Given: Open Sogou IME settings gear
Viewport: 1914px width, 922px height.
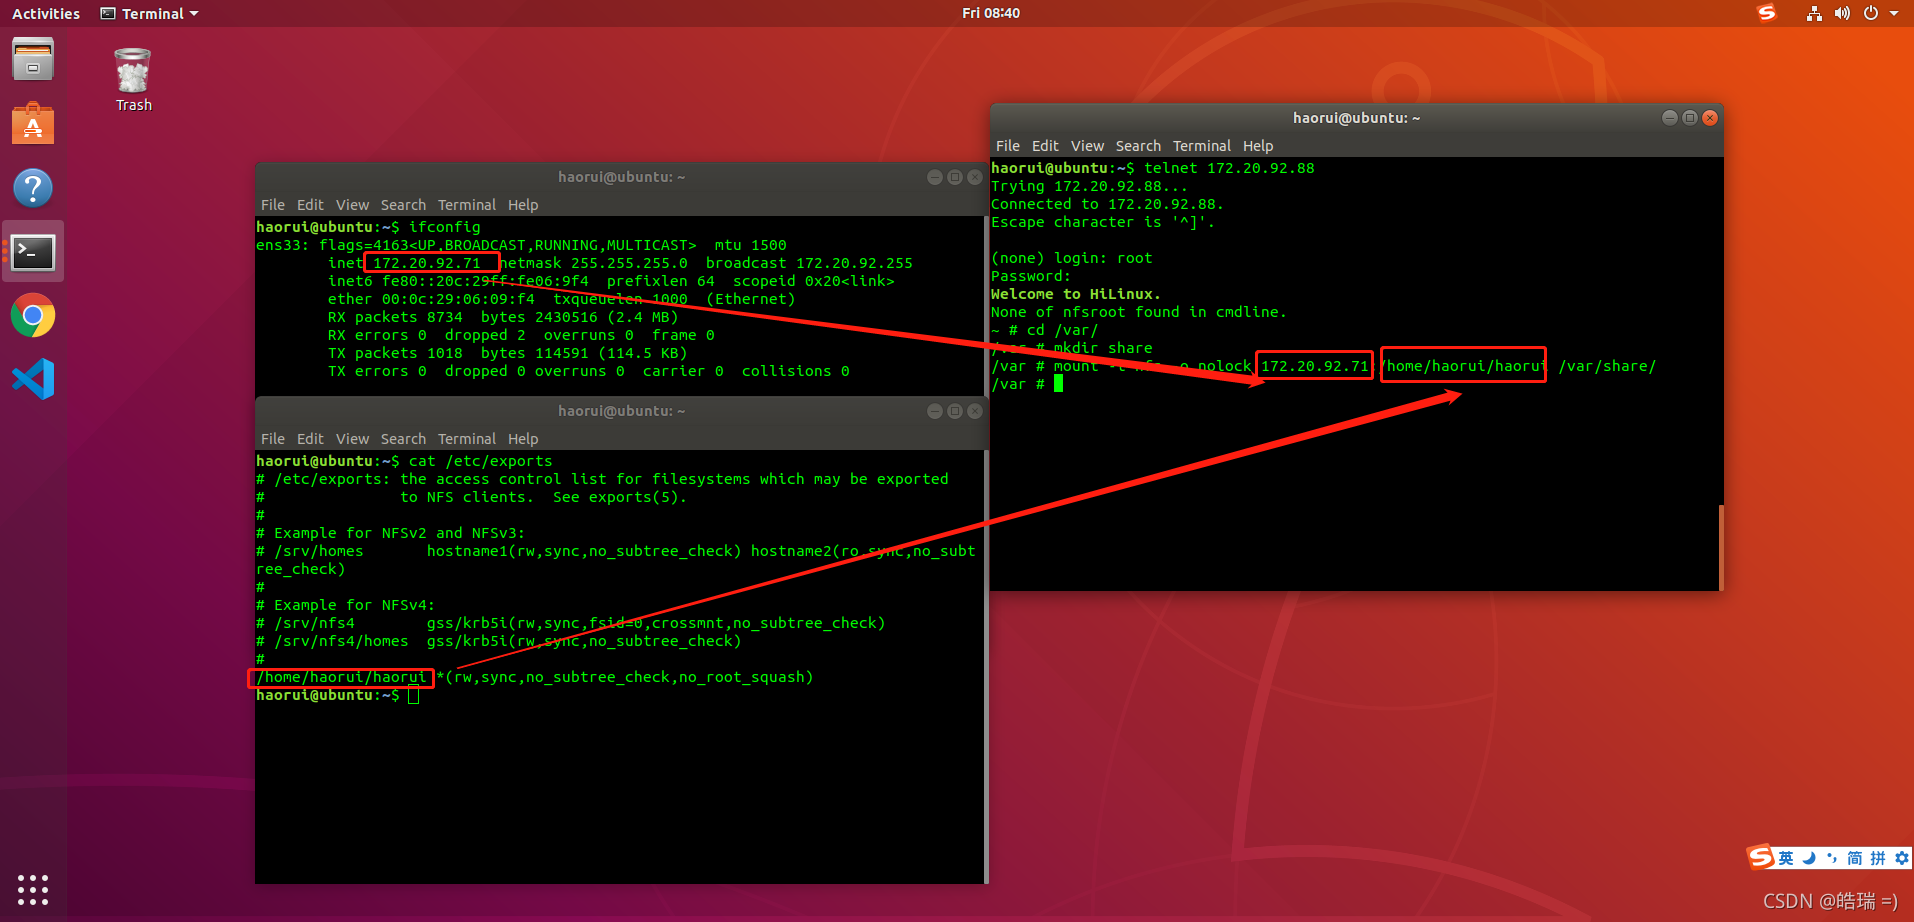Looking at the screenshot, I should click(x=1902, y=858).
